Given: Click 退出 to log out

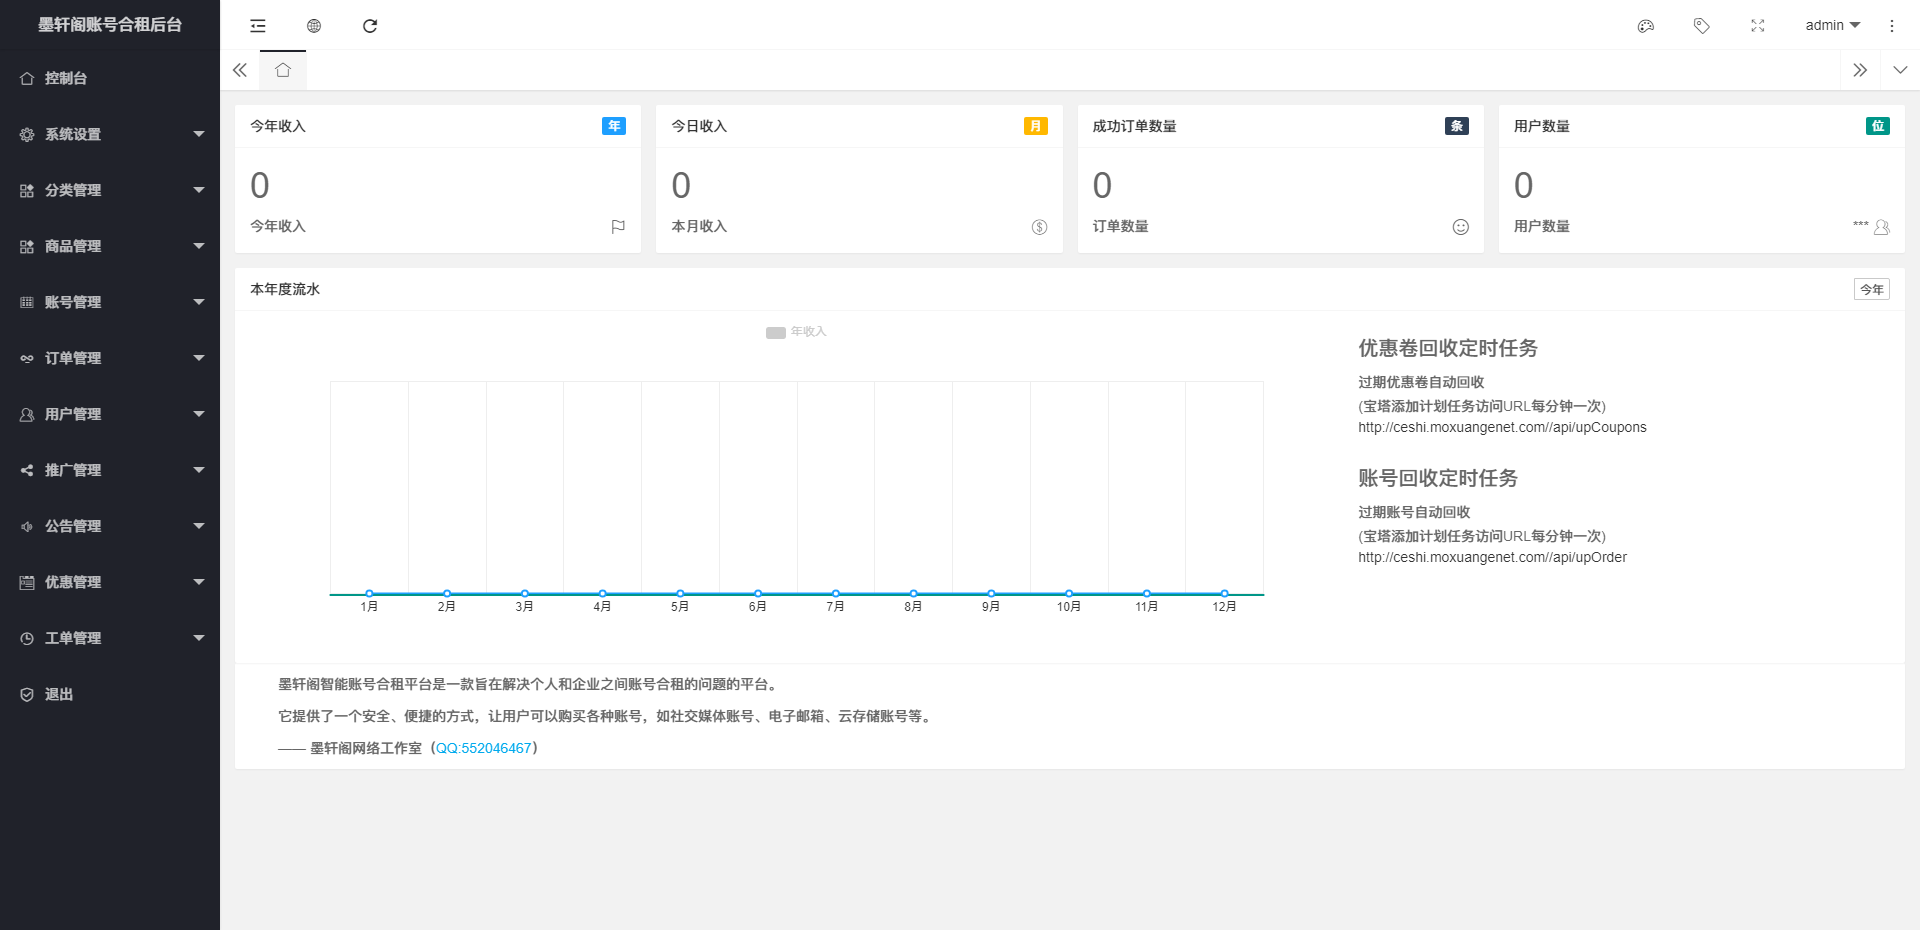Looking at the screenshot, I should tap(110, 694).
